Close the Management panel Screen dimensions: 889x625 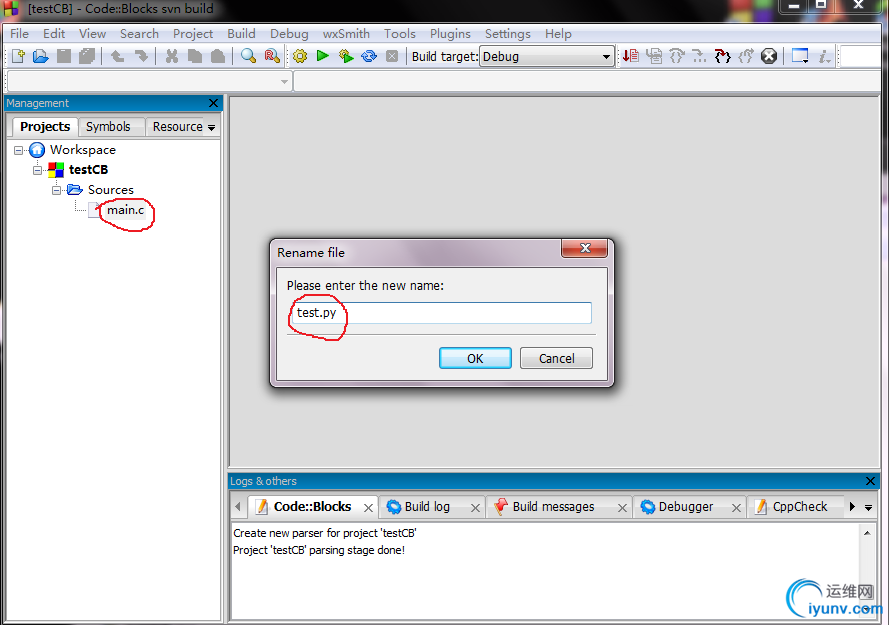[213, 103]
